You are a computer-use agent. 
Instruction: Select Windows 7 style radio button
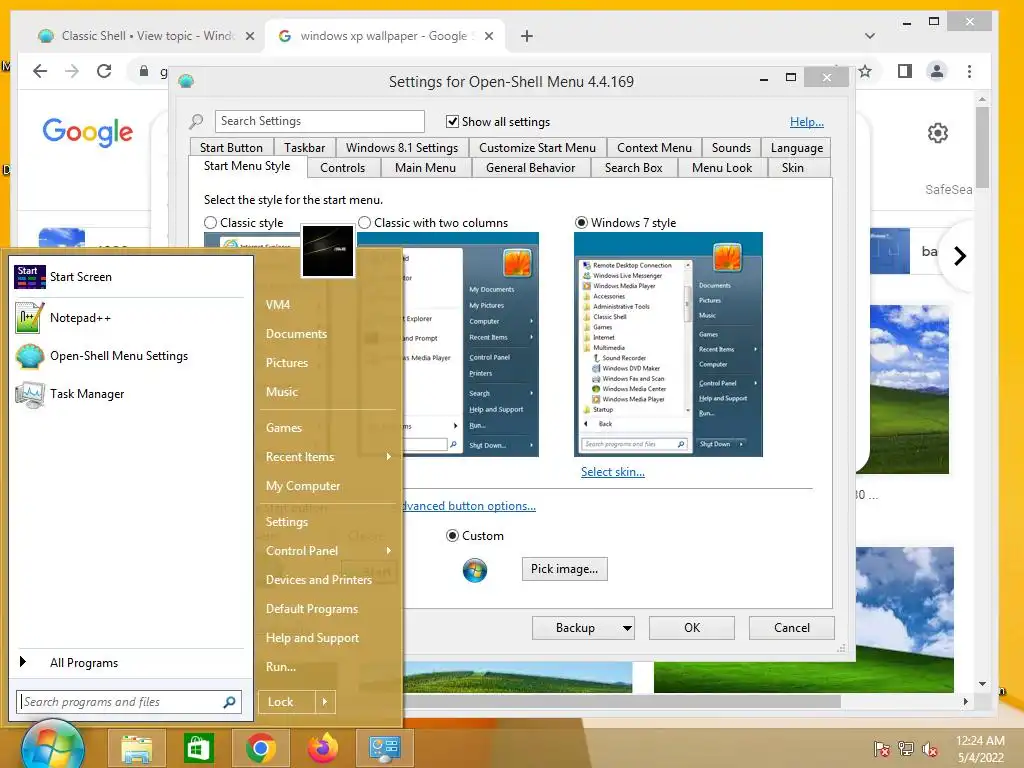tap(581, 223)
